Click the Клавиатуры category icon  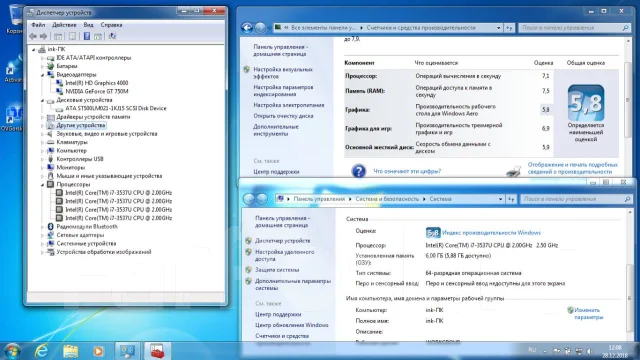point(51,142)
